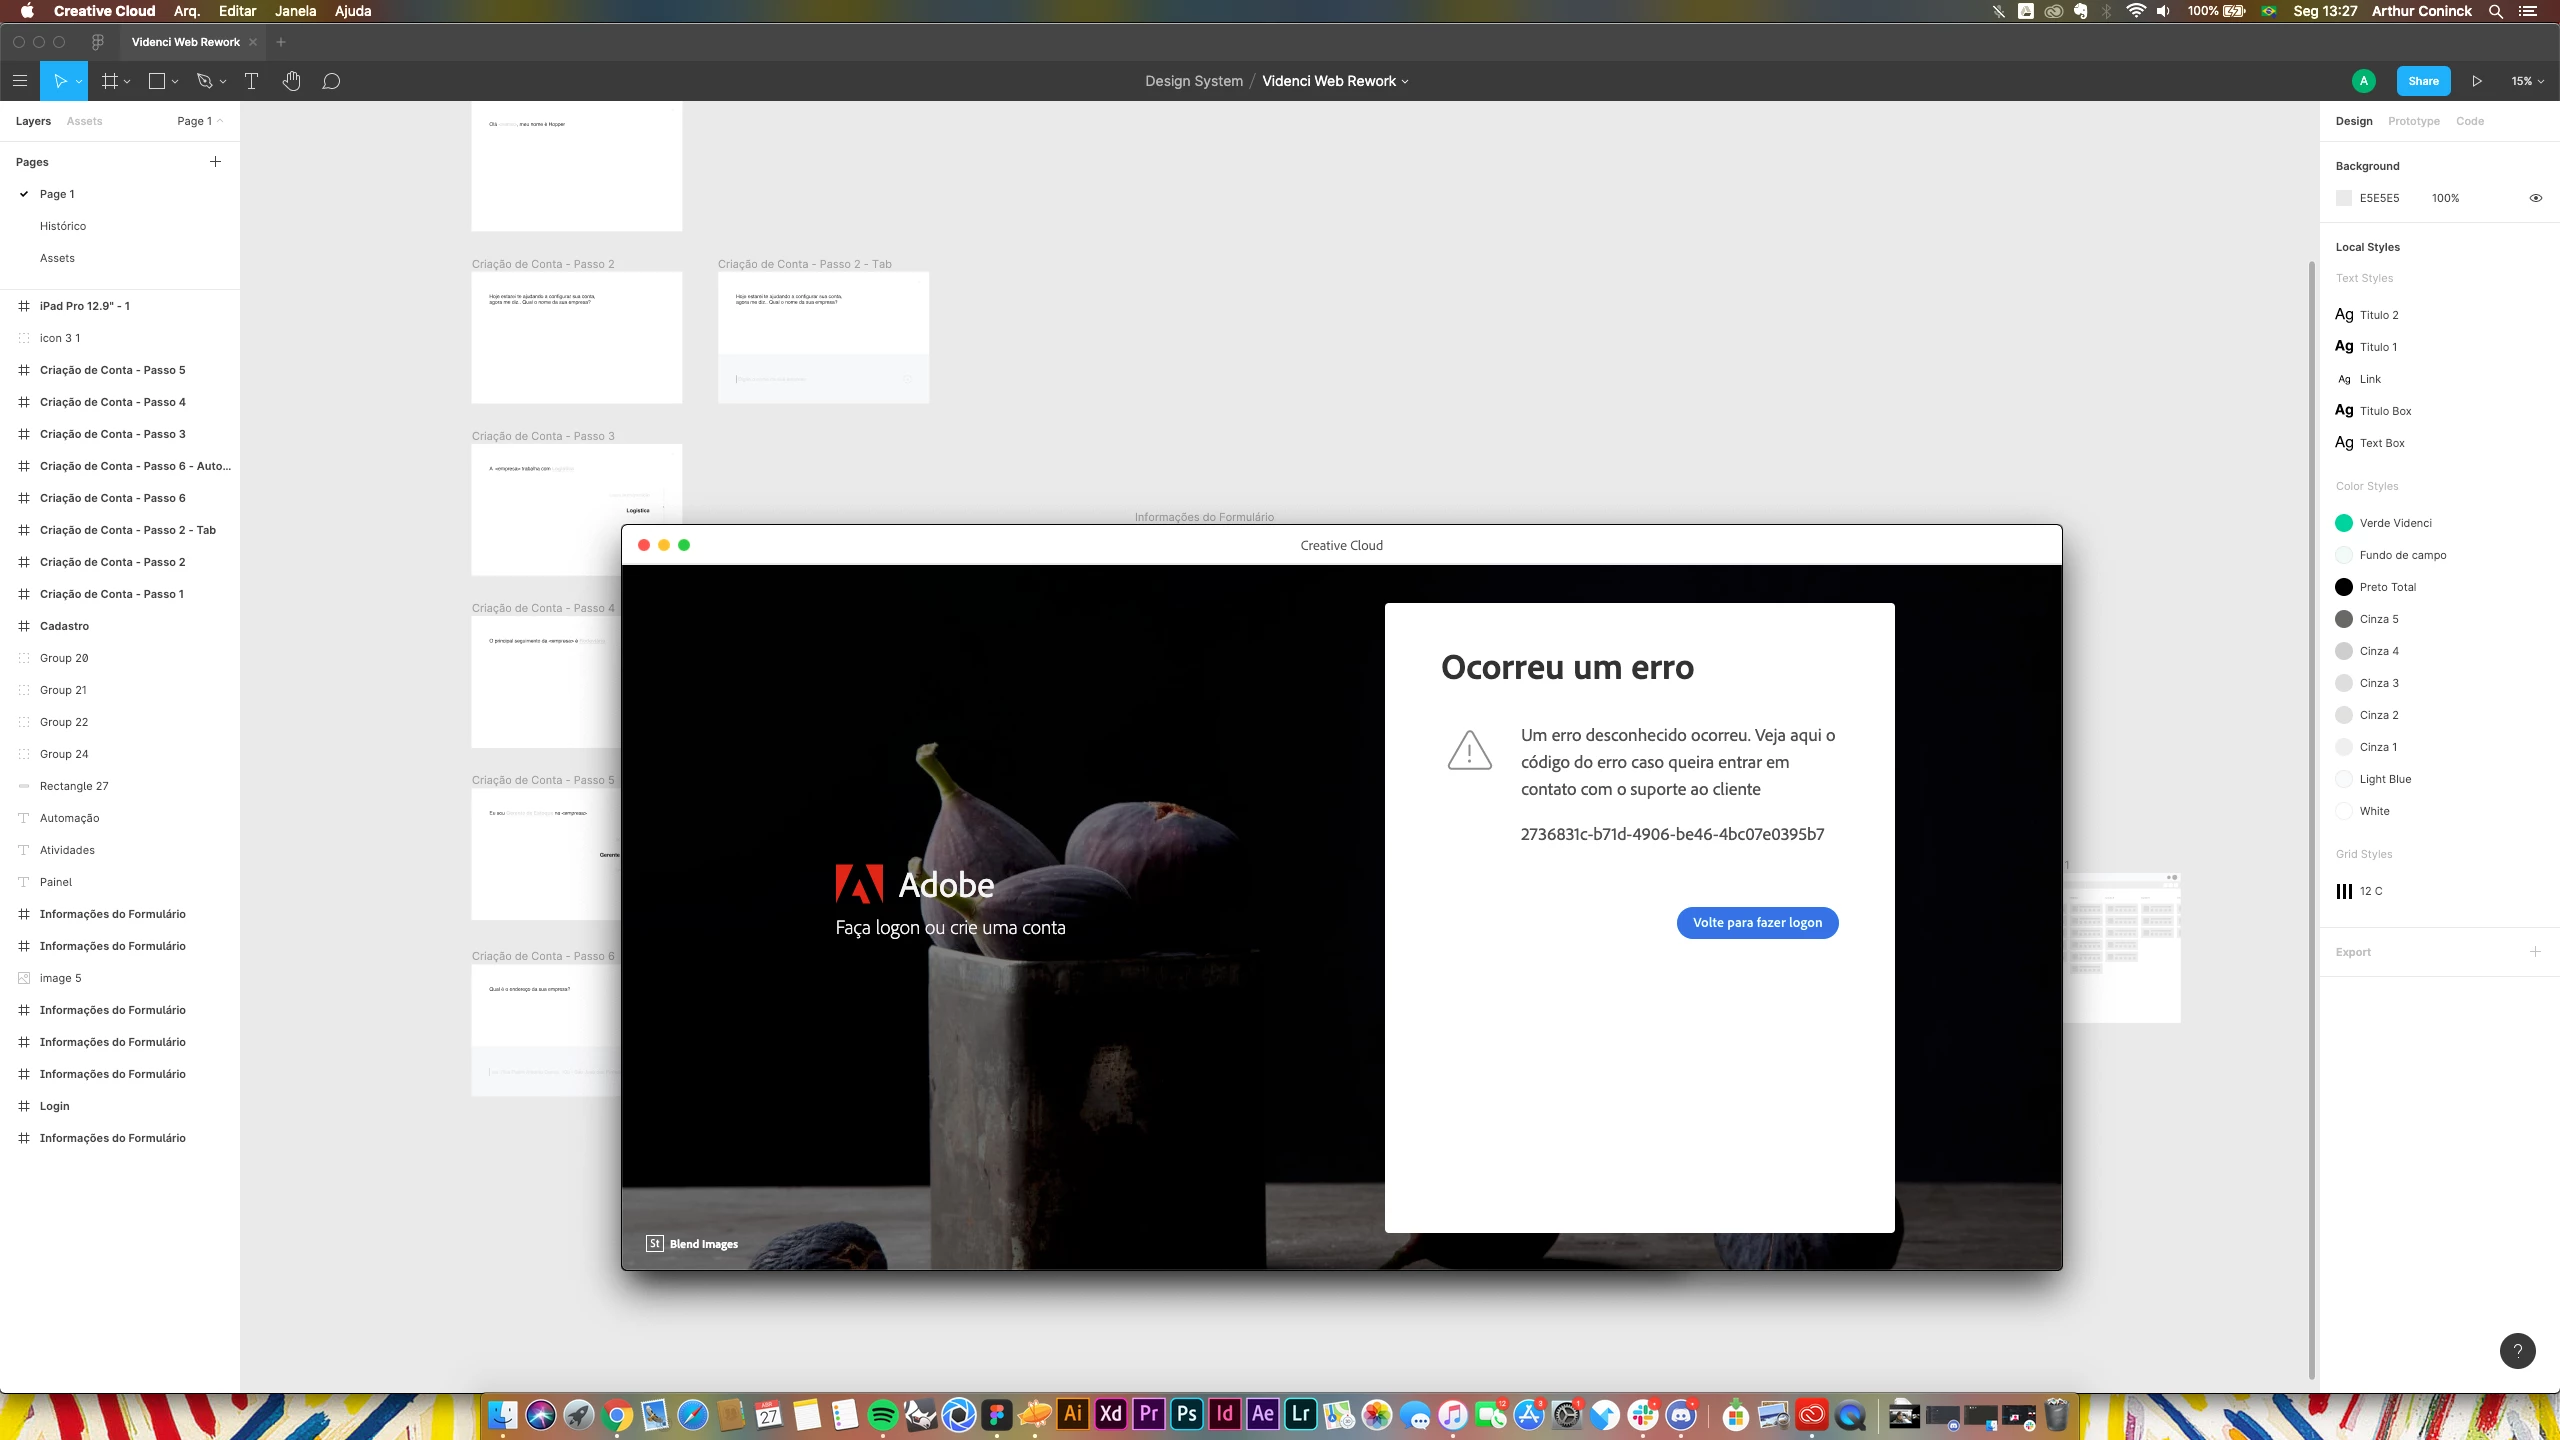
Task: Select the Hand tool
Action: point(291,81)
